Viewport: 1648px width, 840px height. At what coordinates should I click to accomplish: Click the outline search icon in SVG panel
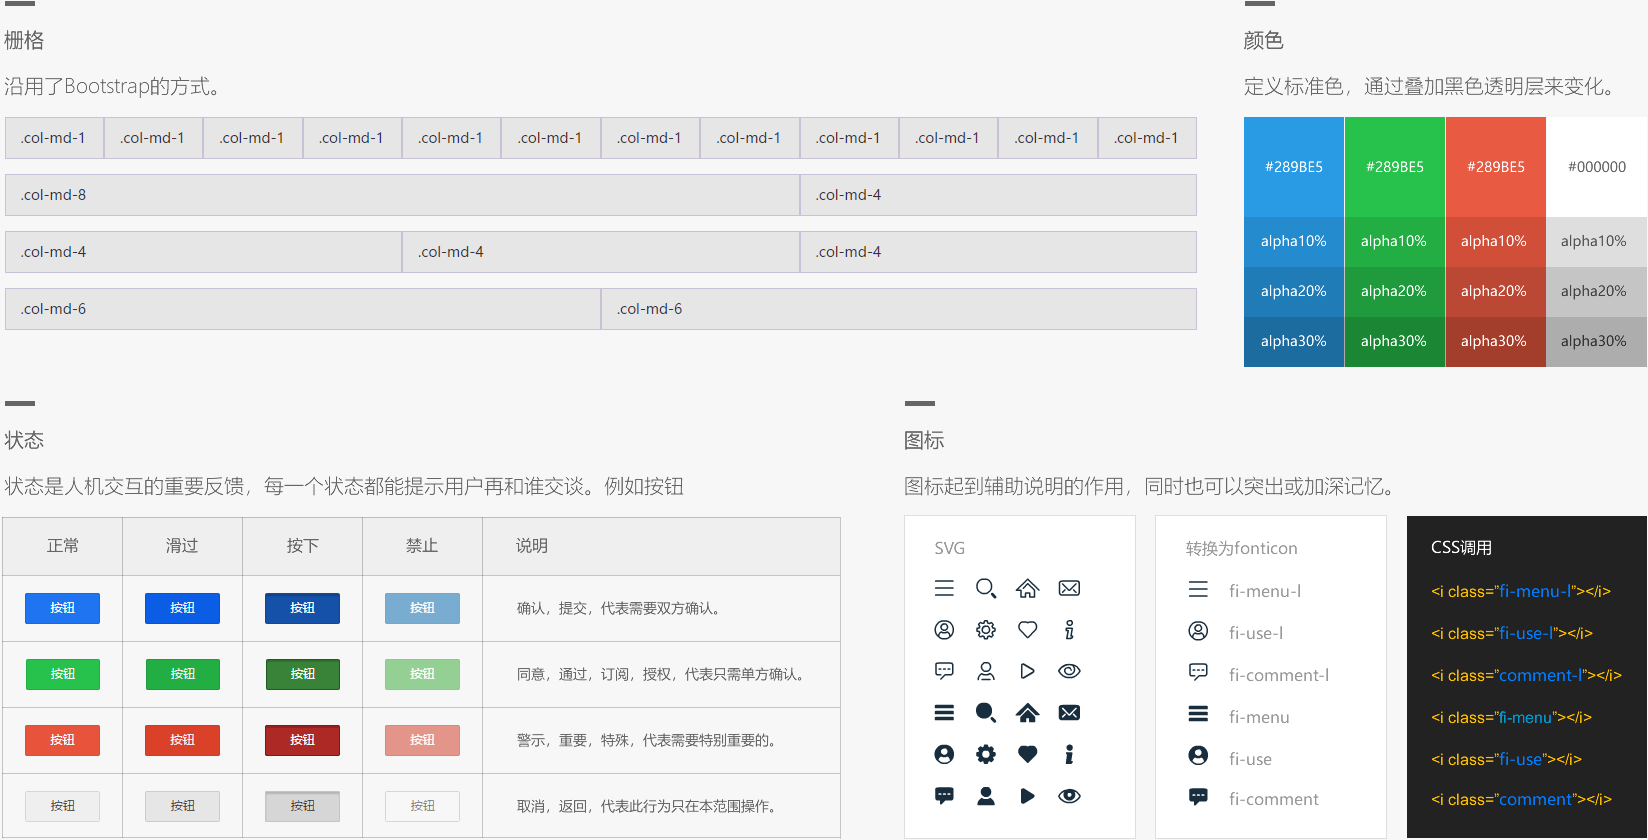tap(986, 589)
